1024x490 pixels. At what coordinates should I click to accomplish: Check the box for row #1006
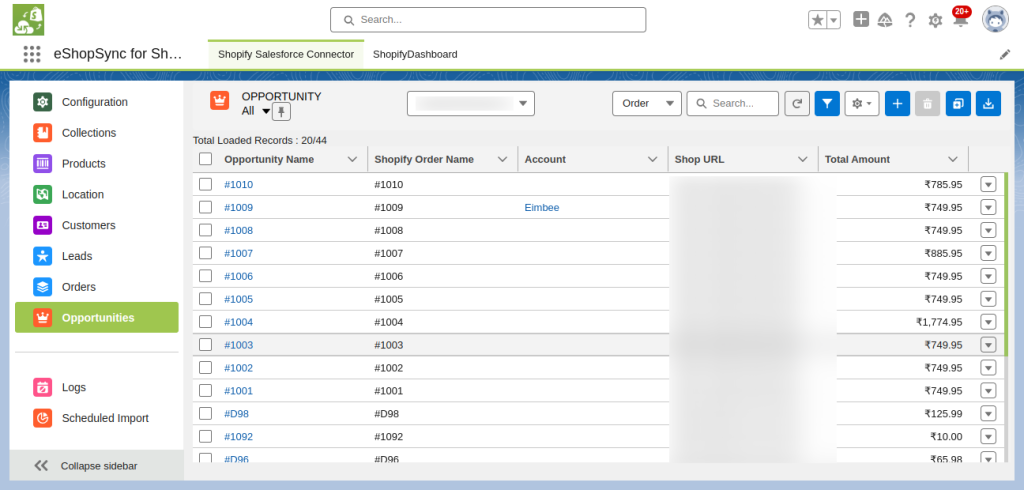[206, 276]
